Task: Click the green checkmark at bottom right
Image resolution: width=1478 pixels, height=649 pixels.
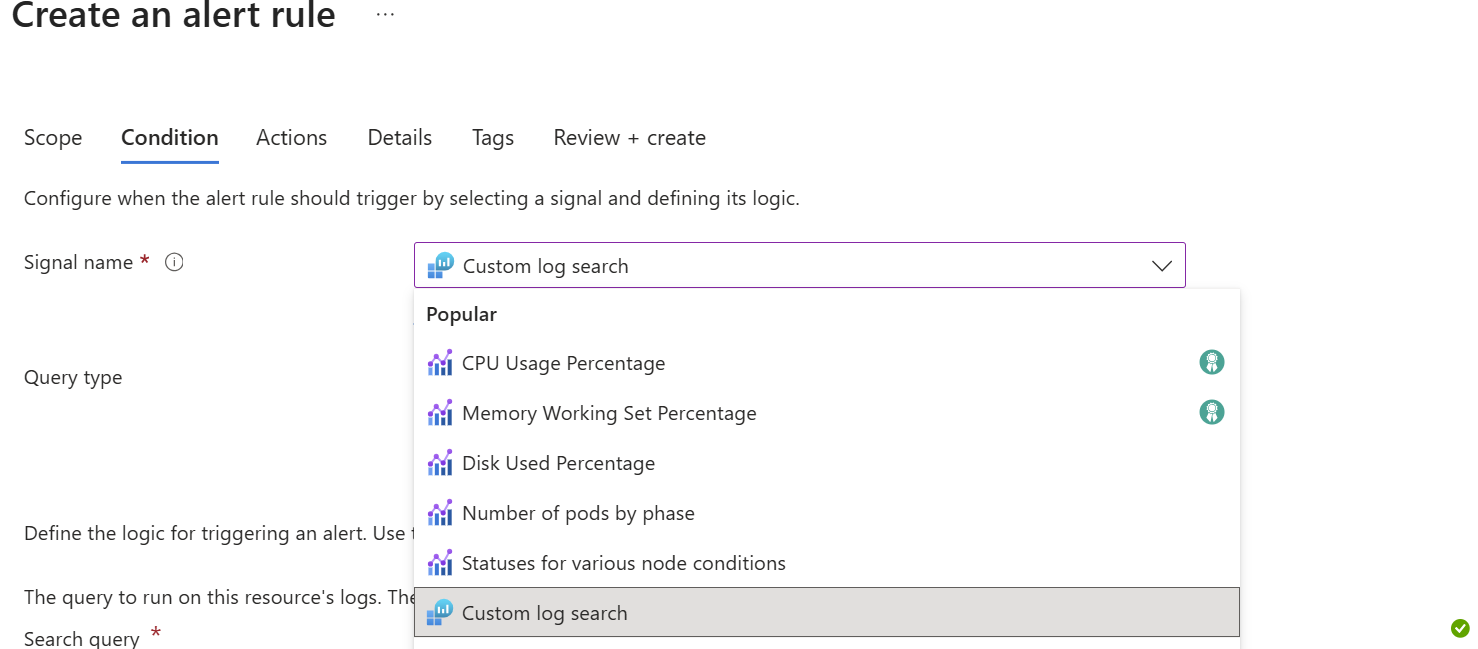Action: point(1460,628)
